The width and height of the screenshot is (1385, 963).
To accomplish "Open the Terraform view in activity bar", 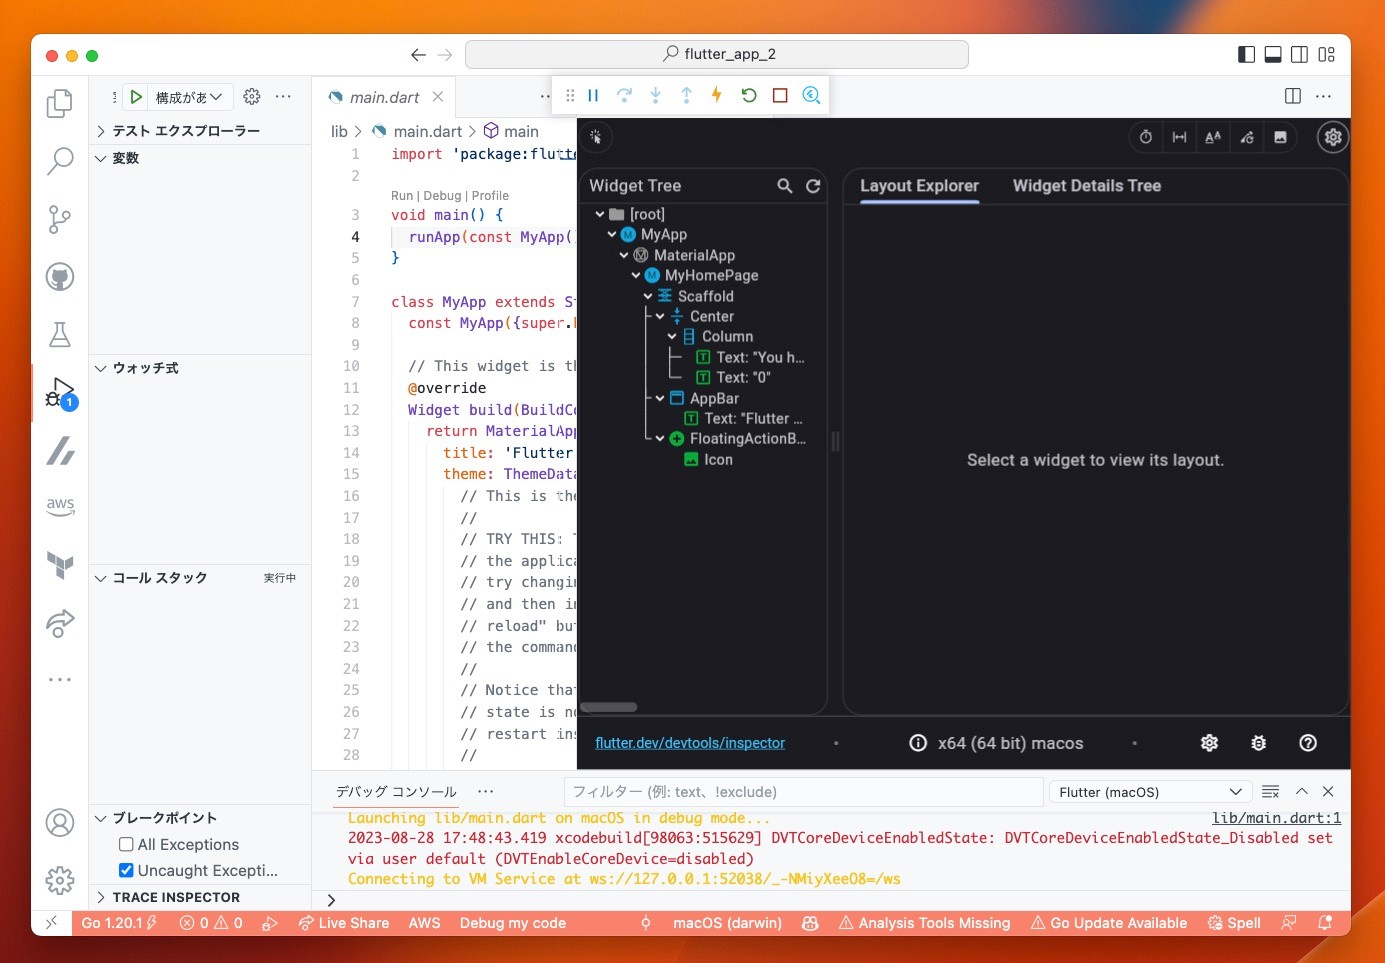I will 60,565.
